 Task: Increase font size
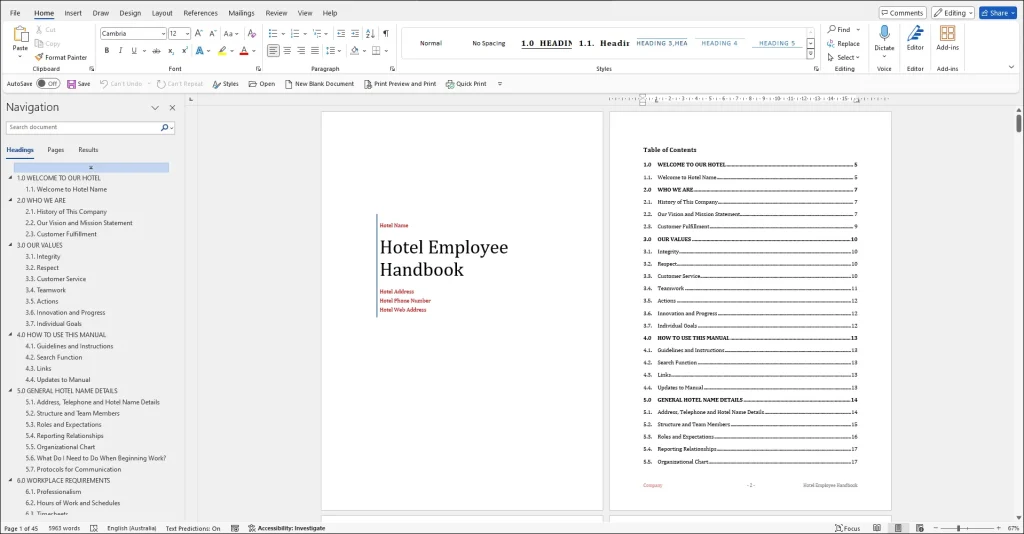click(199, 33)
